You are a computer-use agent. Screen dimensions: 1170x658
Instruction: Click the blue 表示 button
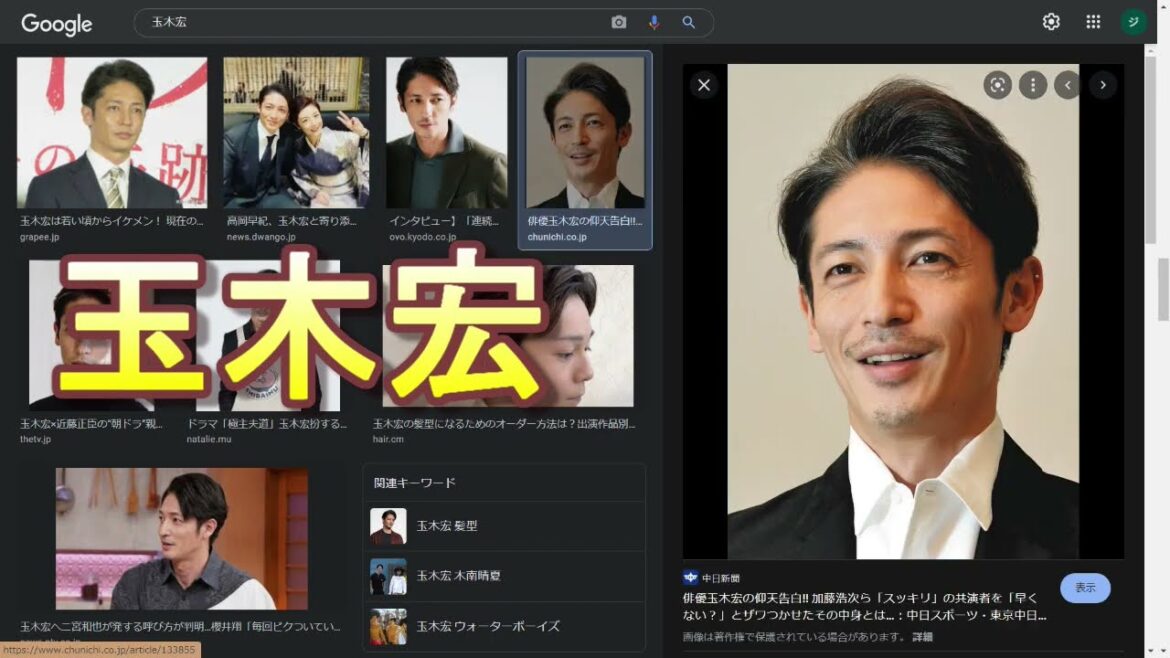[1085, 588]
